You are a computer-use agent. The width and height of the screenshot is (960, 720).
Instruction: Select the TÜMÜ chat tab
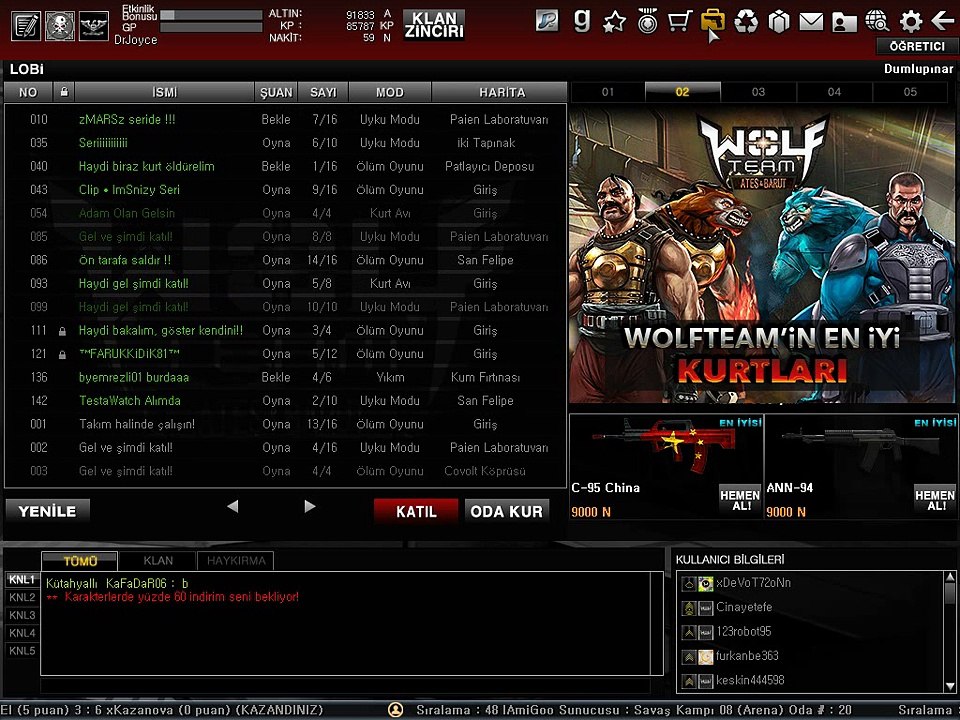coord(80,561)
